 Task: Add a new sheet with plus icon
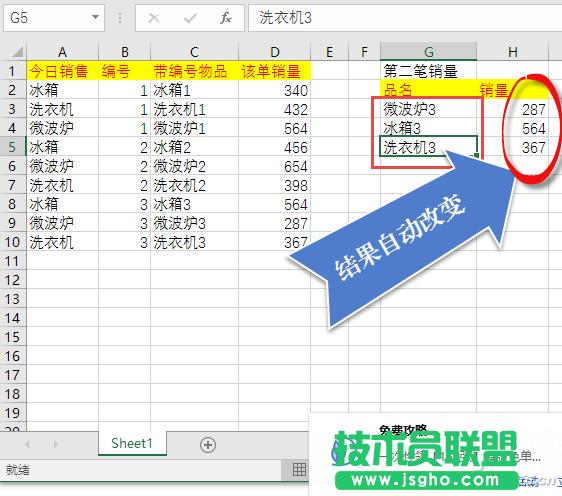pos(208,445)
